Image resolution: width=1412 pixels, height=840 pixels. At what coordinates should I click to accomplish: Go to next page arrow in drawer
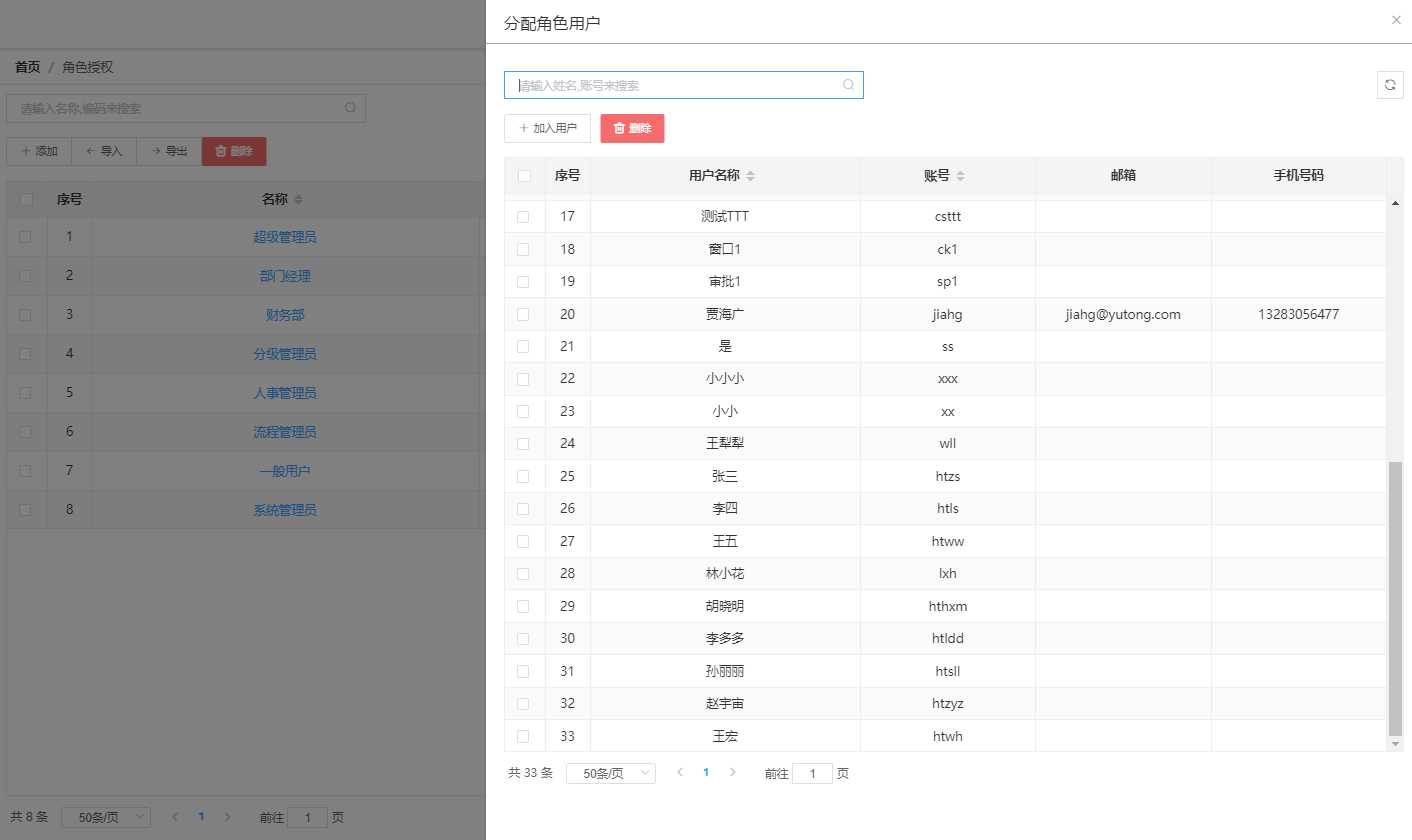tap(732, 773)
